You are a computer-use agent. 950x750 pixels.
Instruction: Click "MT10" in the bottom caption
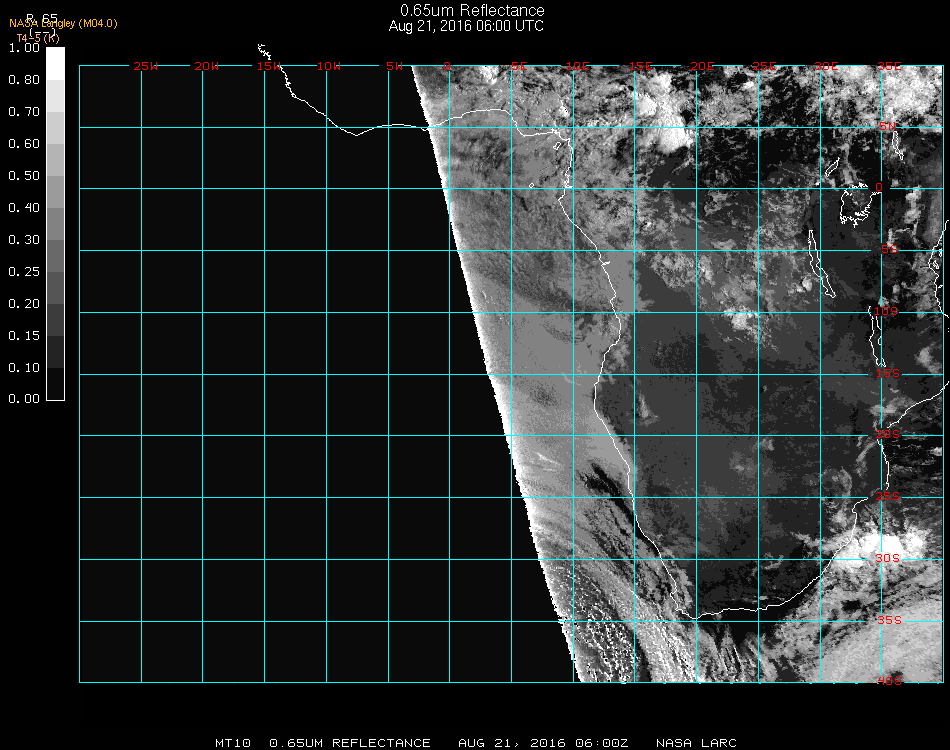pyautogui.click(x=233, y=743)
